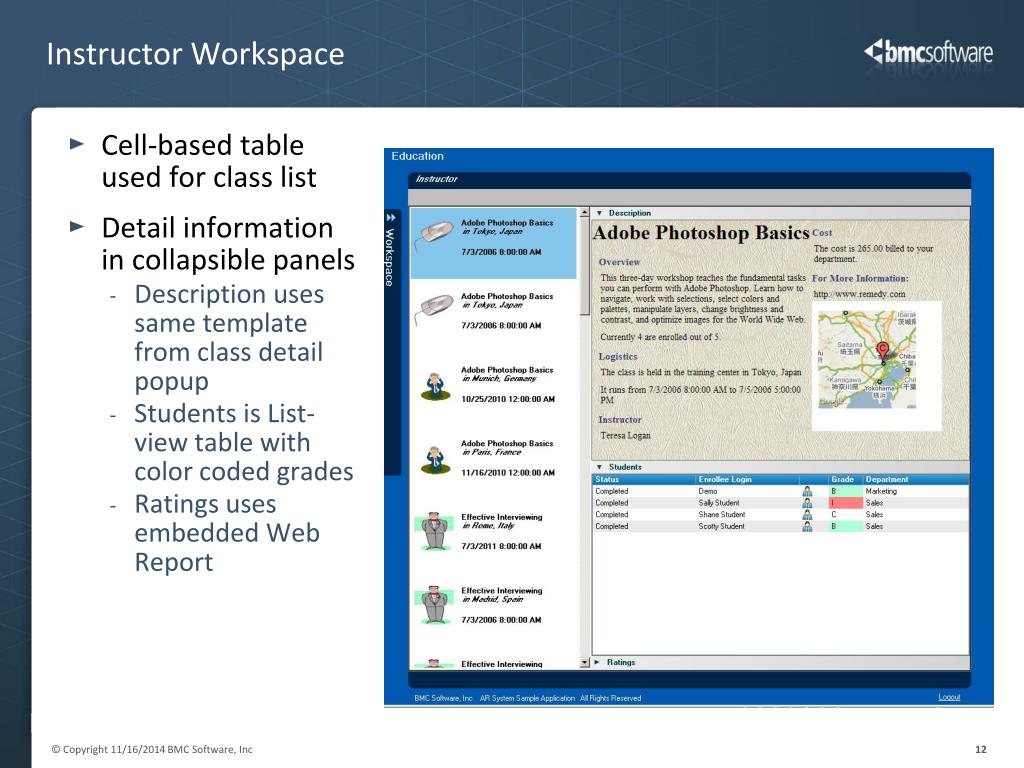Collapse the Students panel

tap(600, 467)
